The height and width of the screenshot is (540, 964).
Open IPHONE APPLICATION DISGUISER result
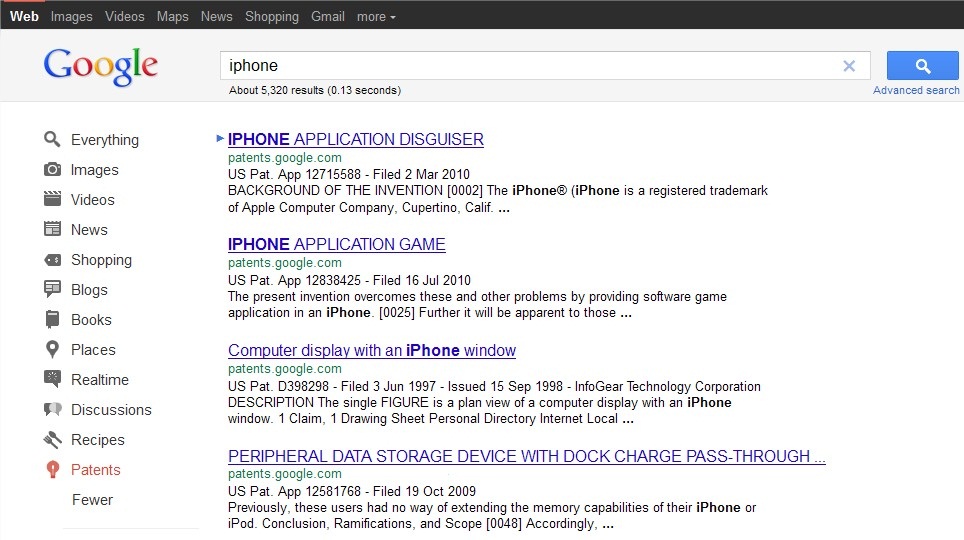coord(355,140)
